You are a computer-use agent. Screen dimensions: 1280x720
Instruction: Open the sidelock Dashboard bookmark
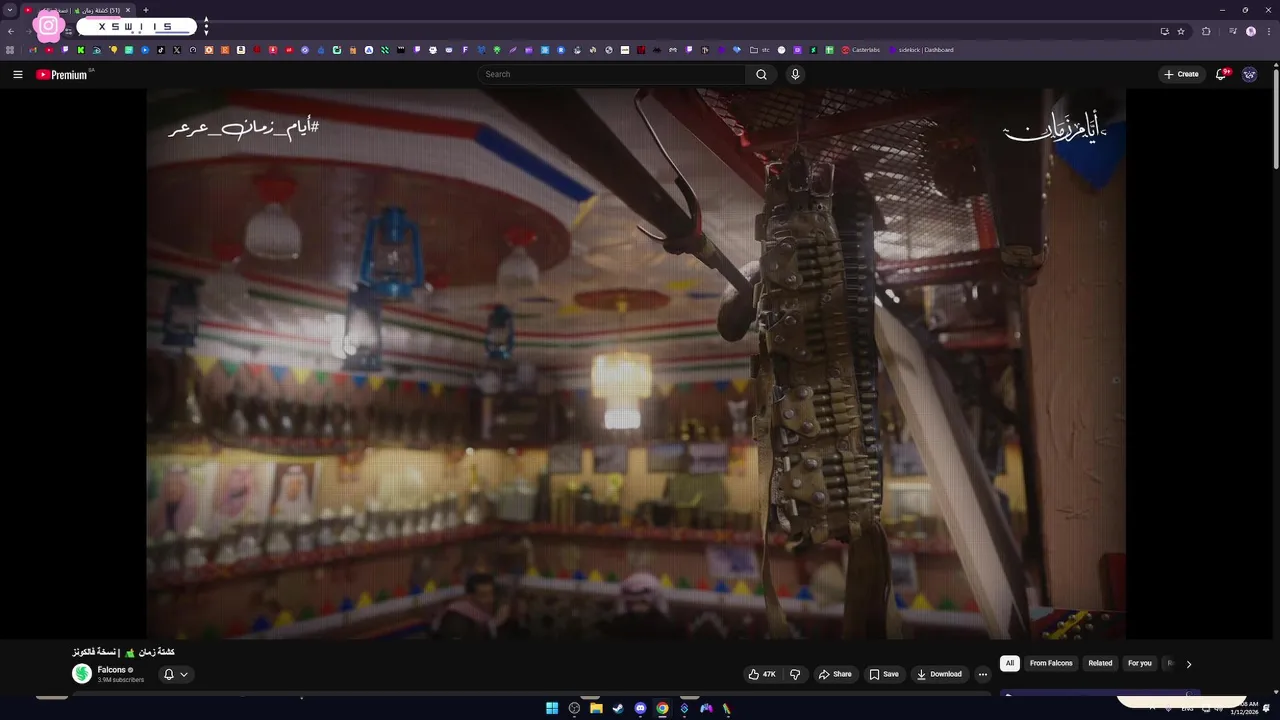pos(921,50)
